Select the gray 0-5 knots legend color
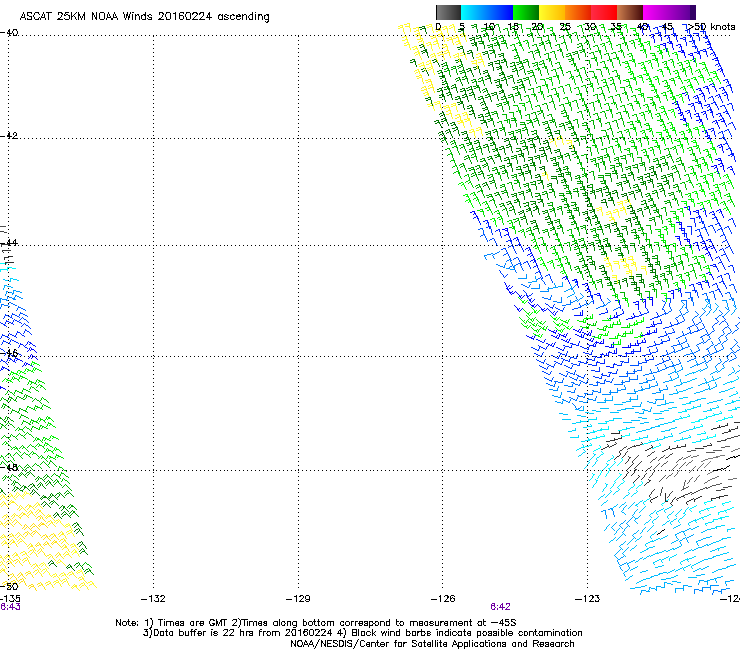 click(448, 12)
